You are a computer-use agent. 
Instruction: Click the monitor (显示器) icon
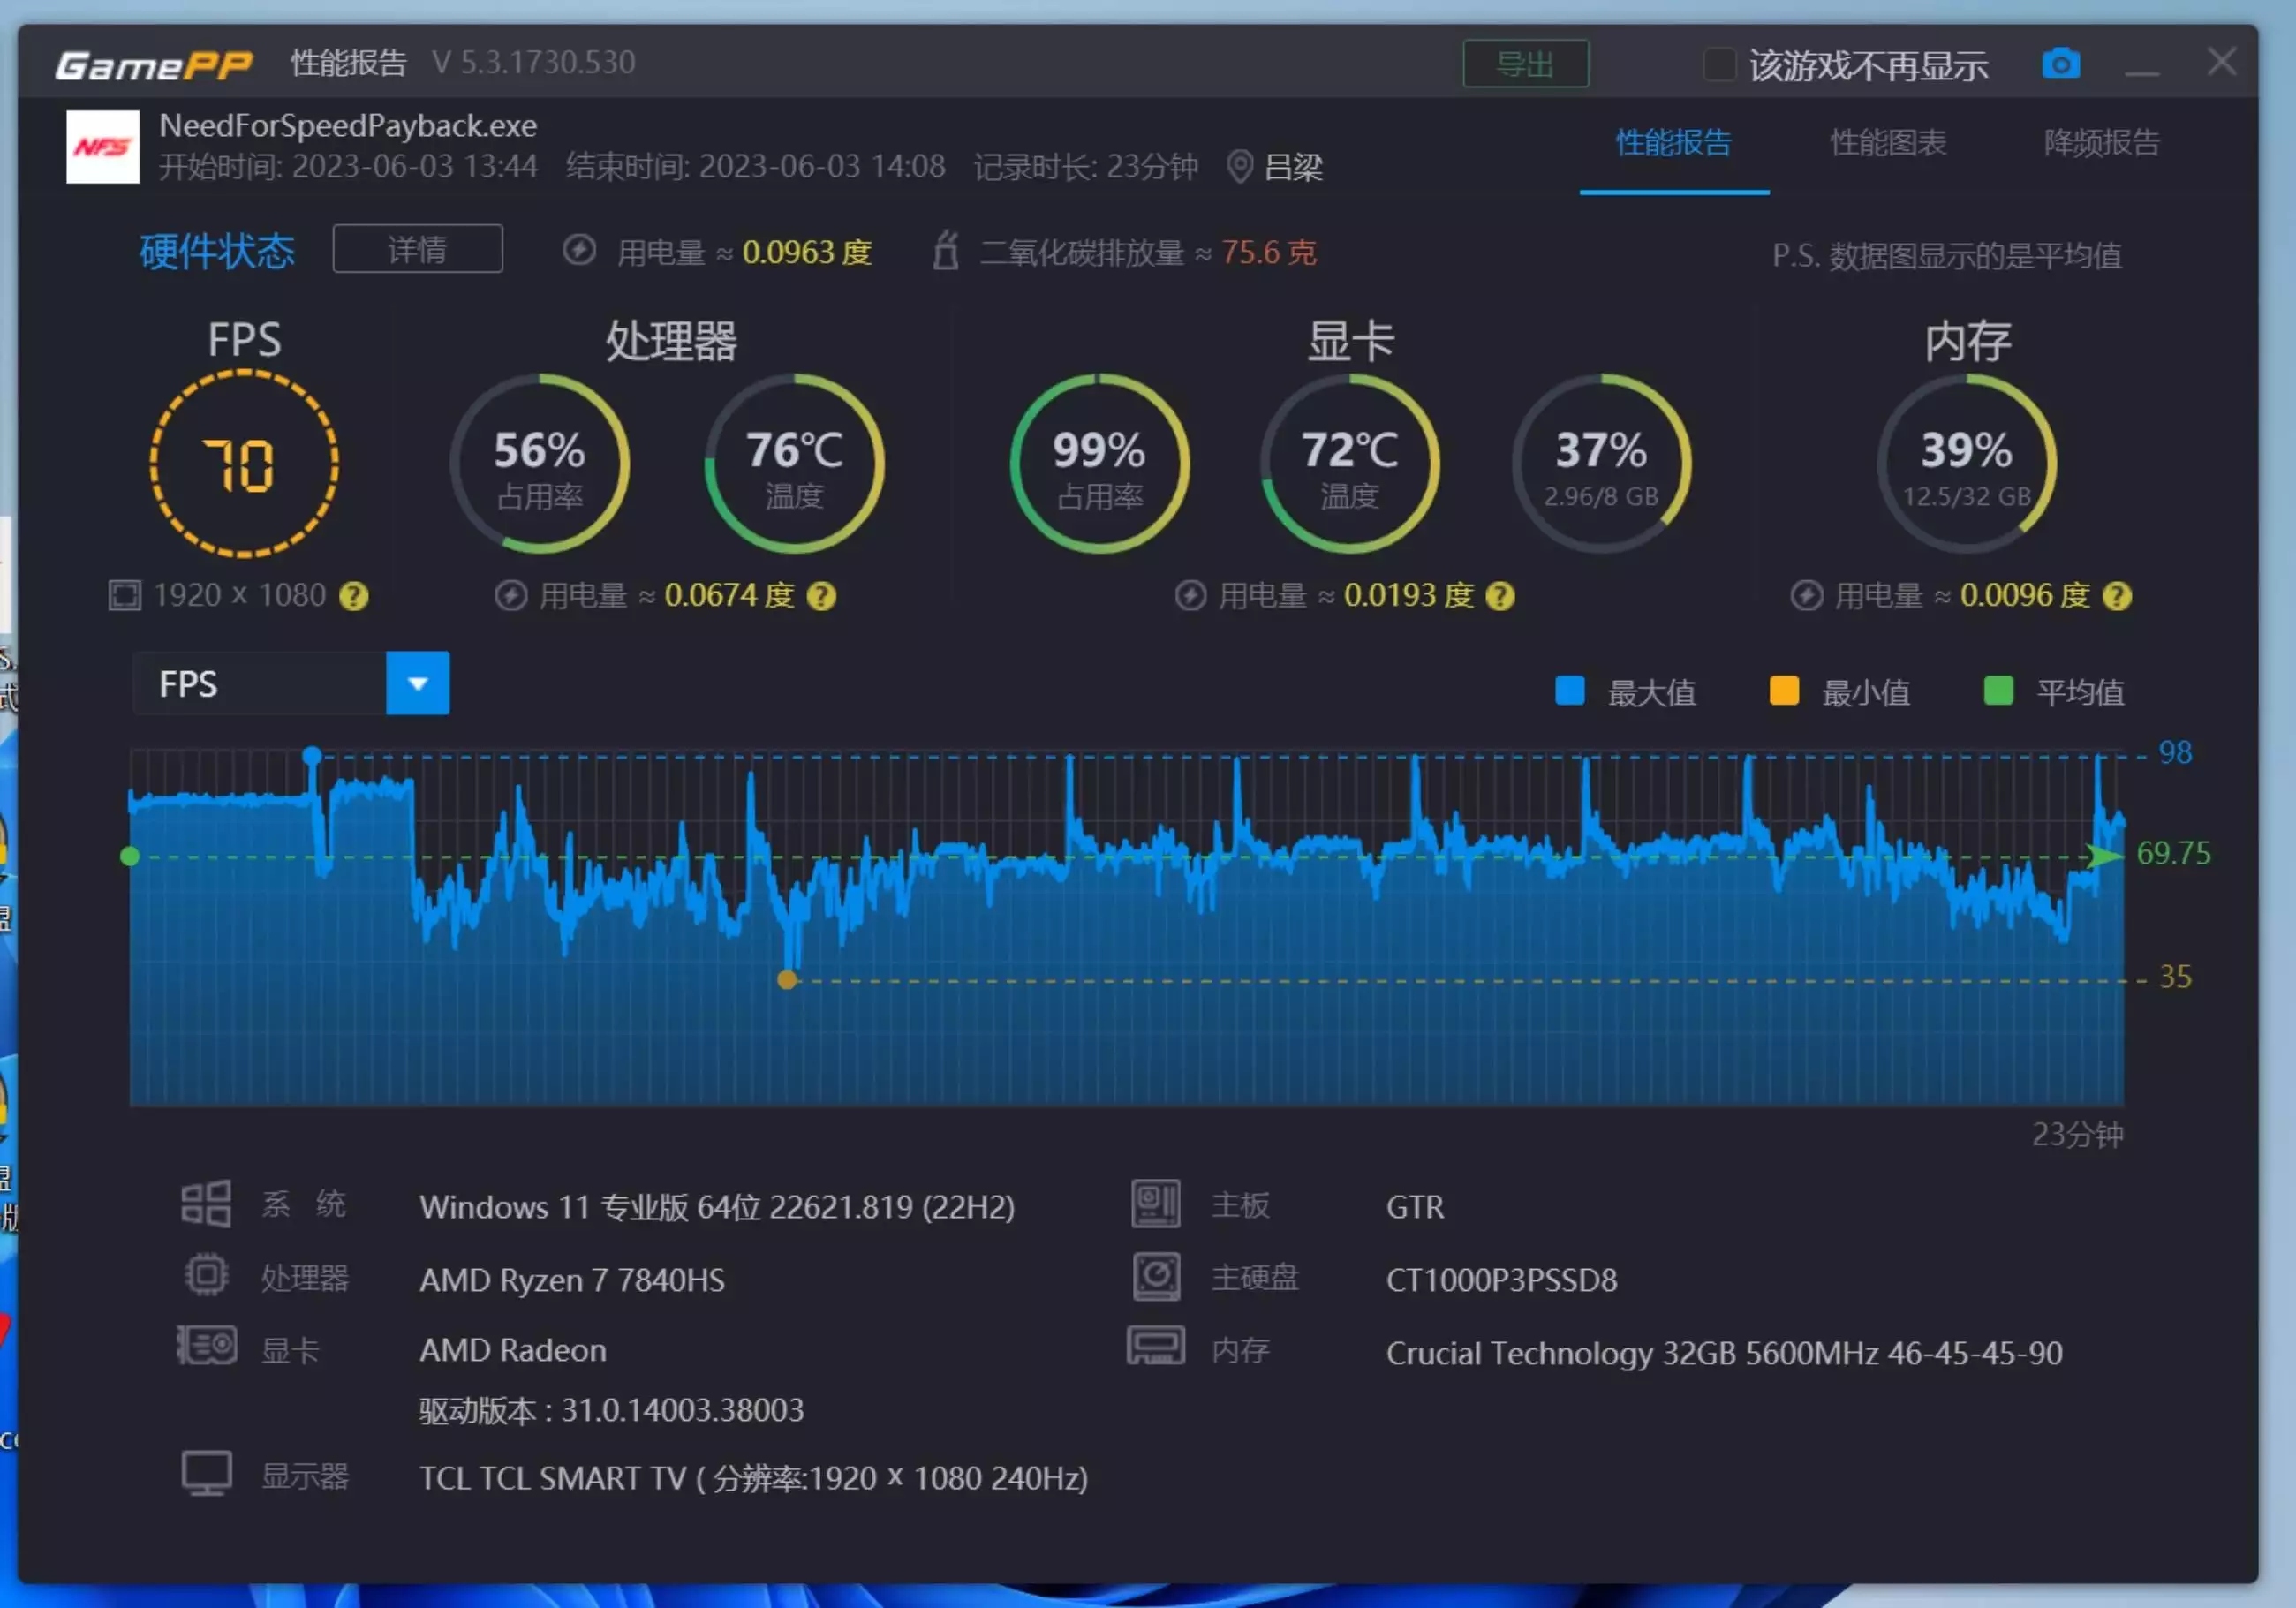[207, 1474]
